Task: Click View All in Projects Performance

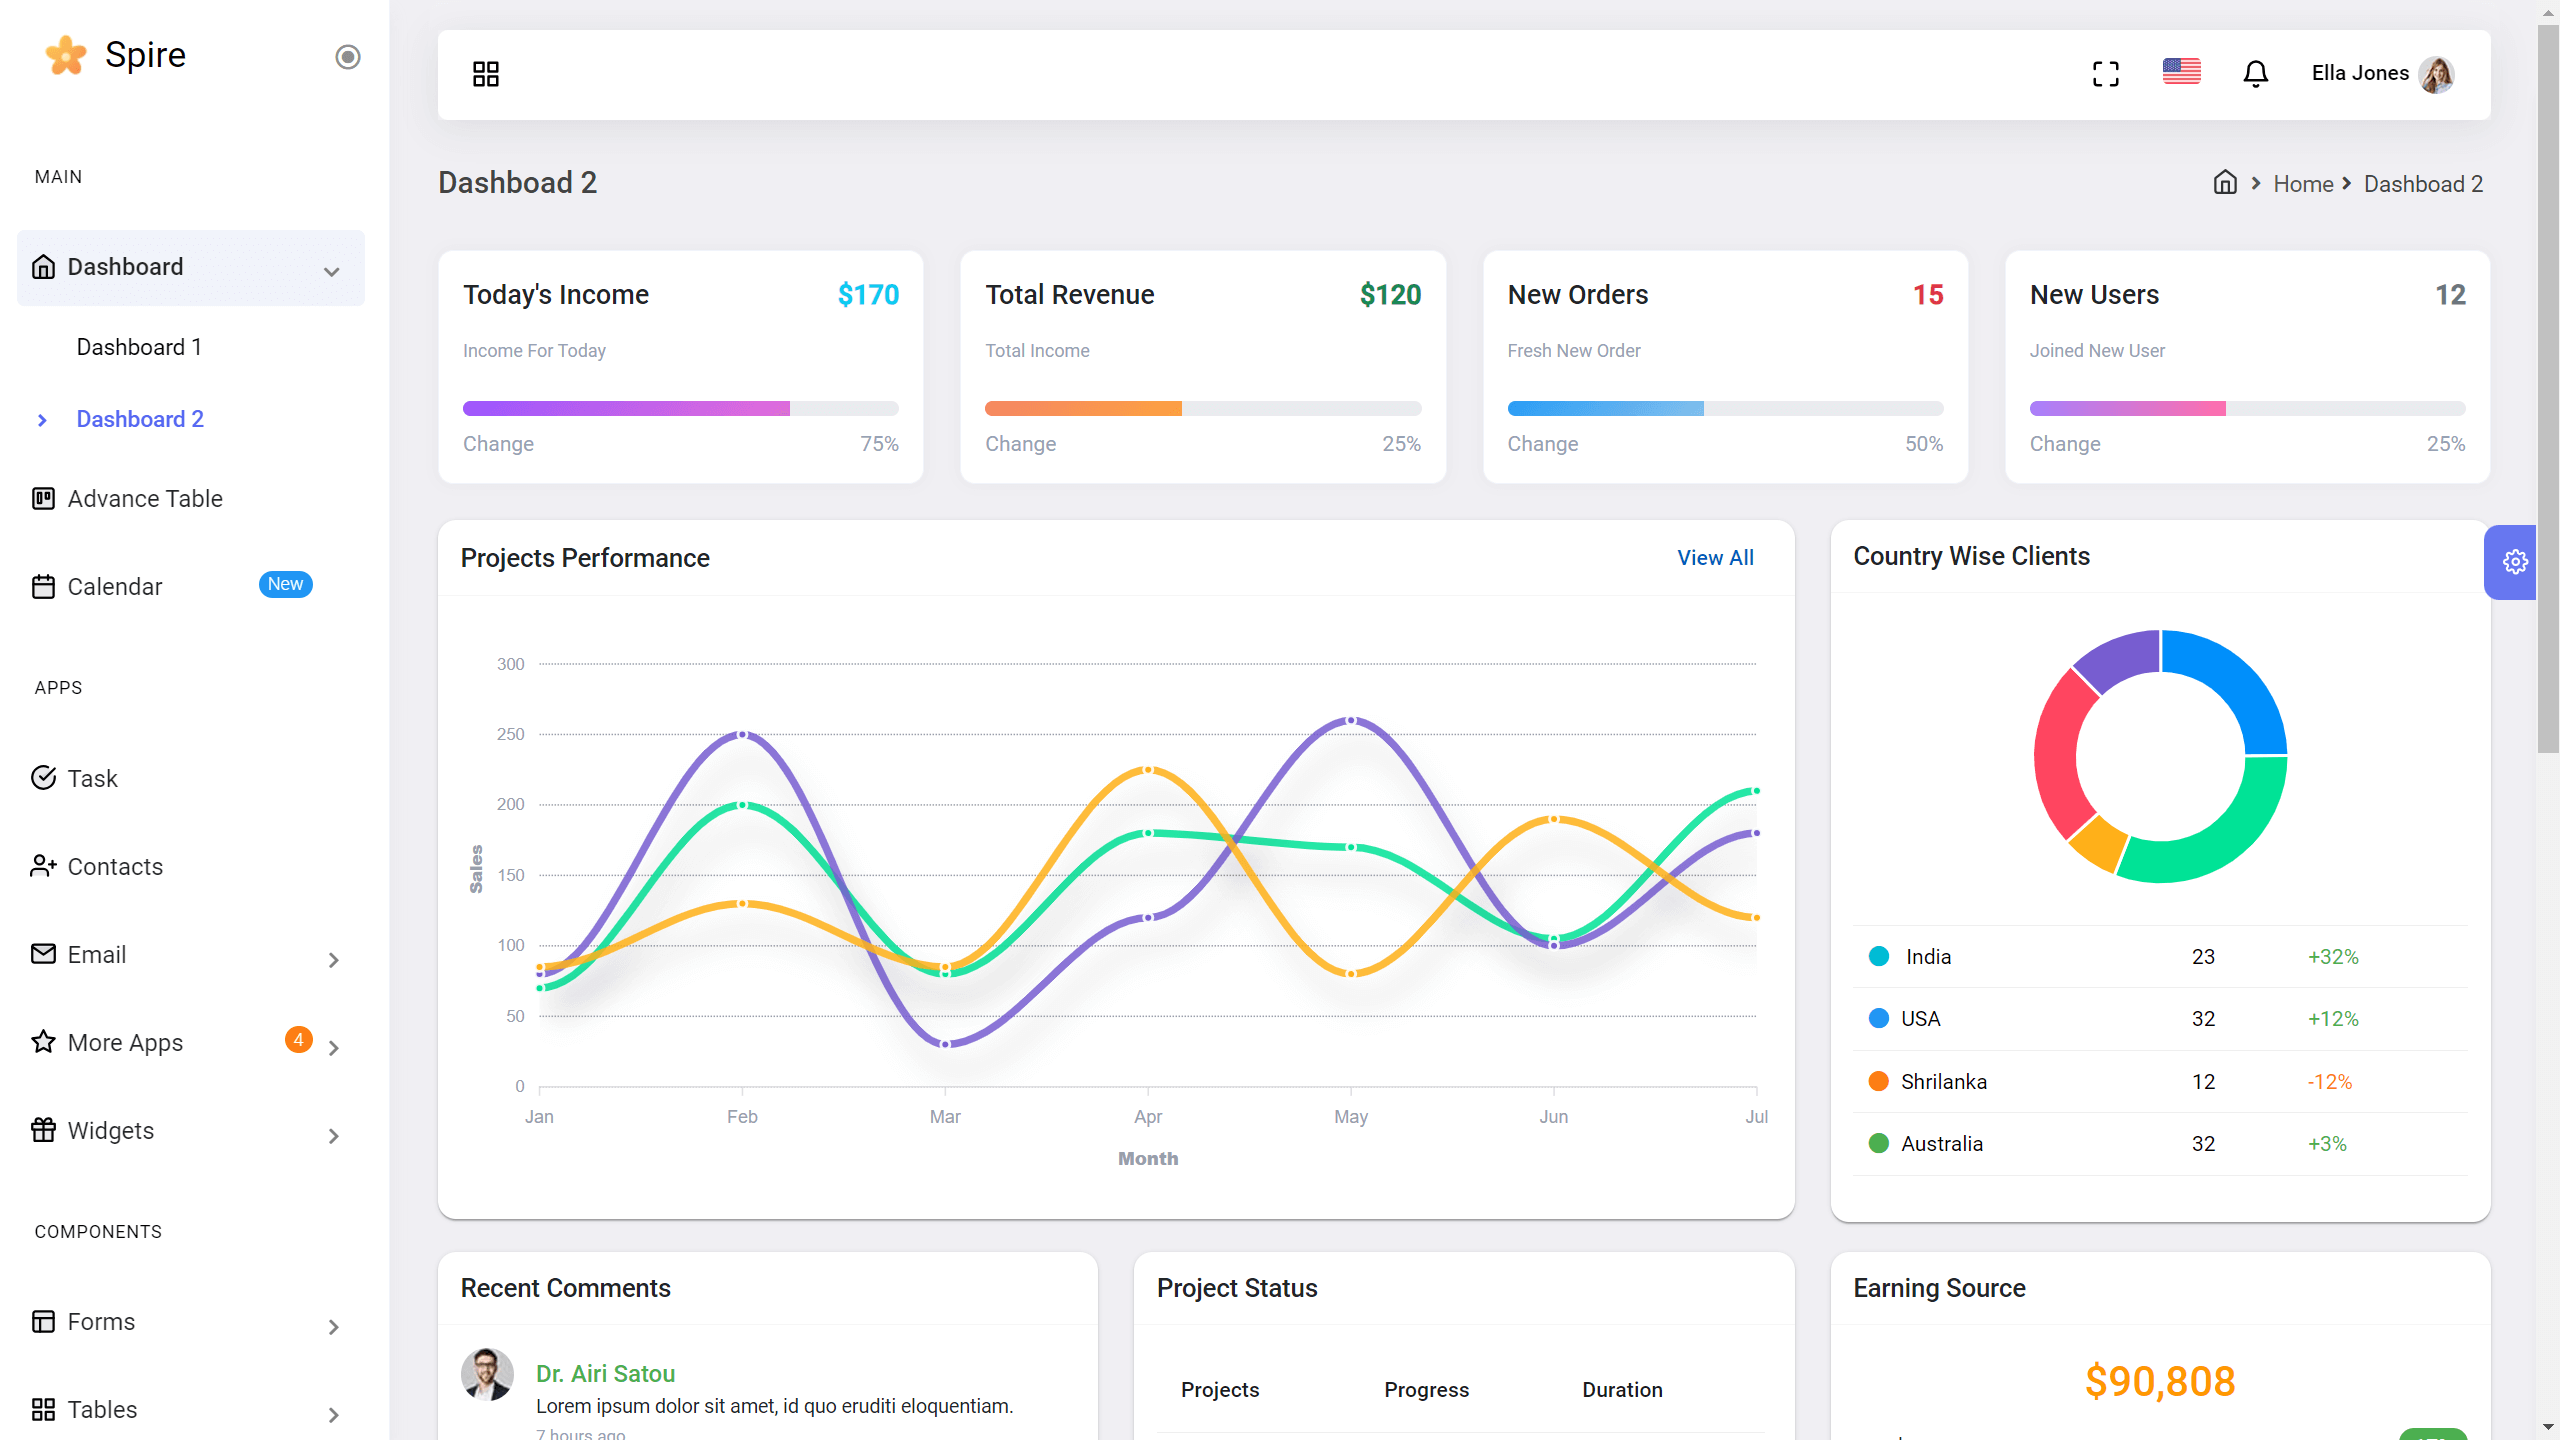Action: tap(1715, 558)
